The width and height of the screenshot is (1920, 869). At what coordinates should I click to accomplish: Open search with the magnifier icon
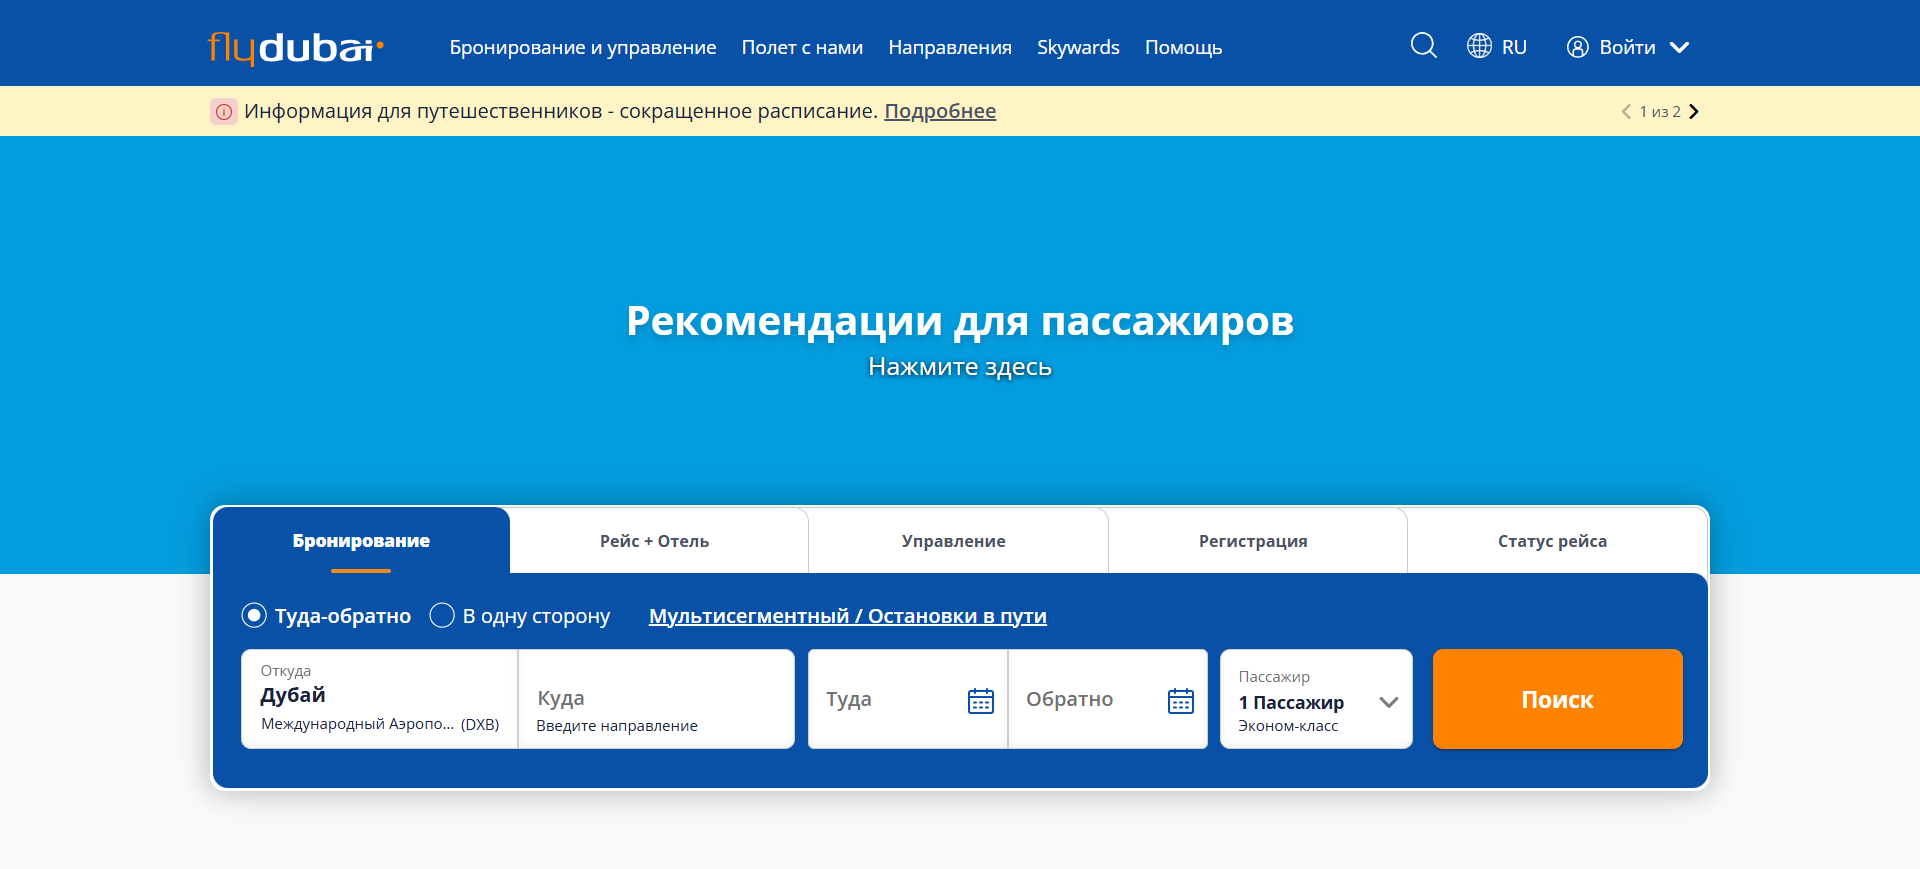pos(1423,46)
